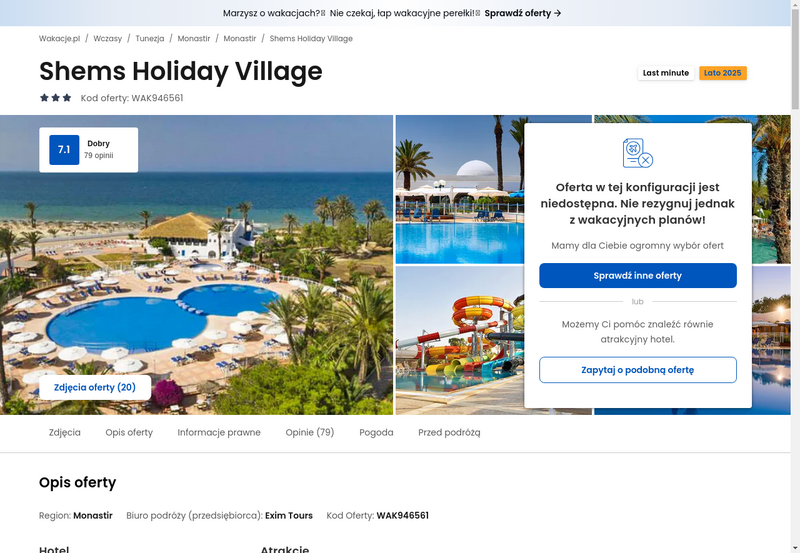The width and height of the screenshot is (800, 553).
Task: Click the arrow next to Sprawdź oferty
Action: coord(558,13)
